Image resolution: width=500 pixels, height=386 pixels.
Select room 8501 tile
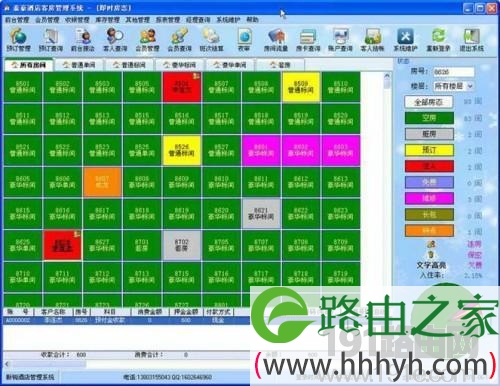tap(23, 87)
